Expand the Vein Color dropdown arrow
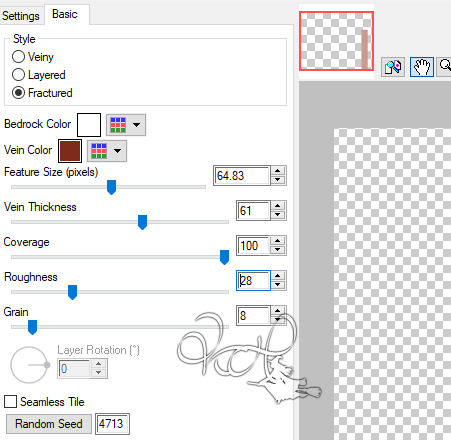Image resolution: width=451 pixels, height=440 pixels. point(117,151)
